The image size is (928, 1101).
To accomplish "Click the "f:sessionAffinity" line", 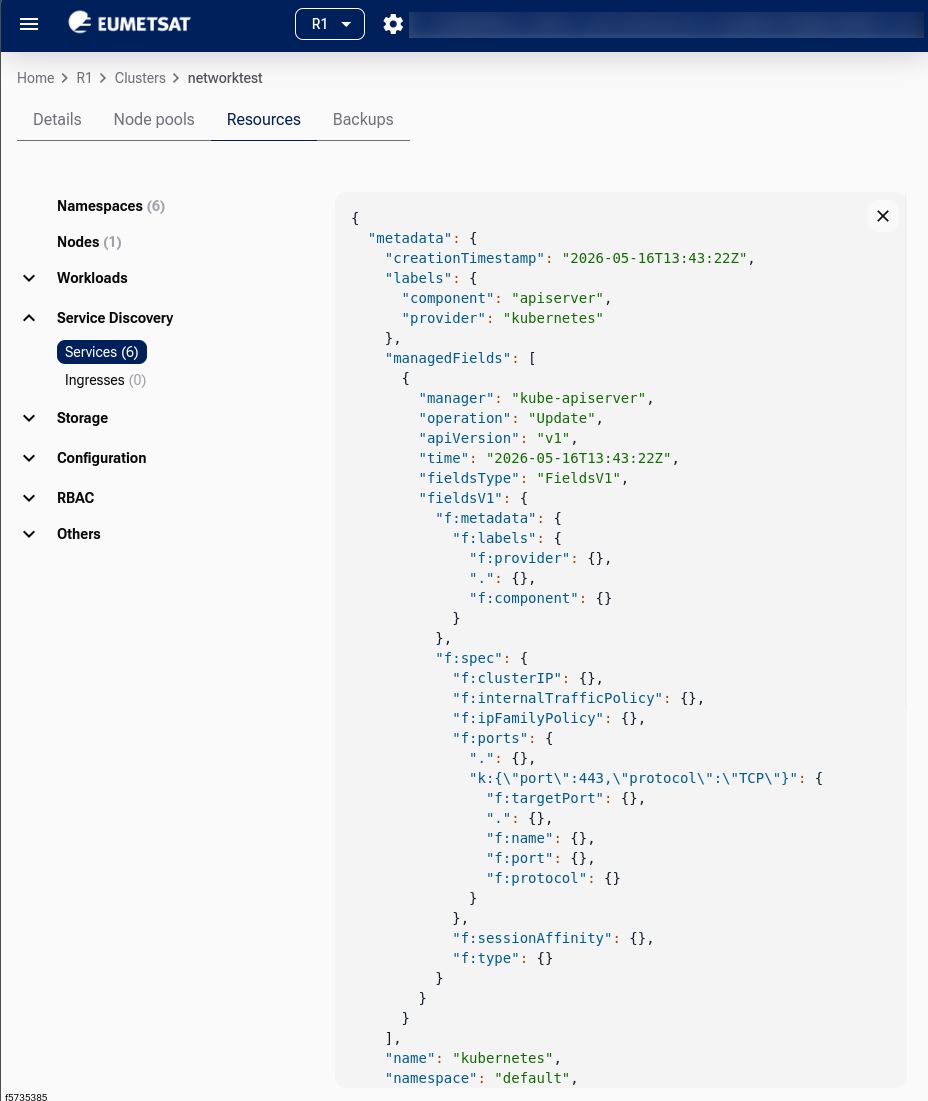I will click(552, 939).
